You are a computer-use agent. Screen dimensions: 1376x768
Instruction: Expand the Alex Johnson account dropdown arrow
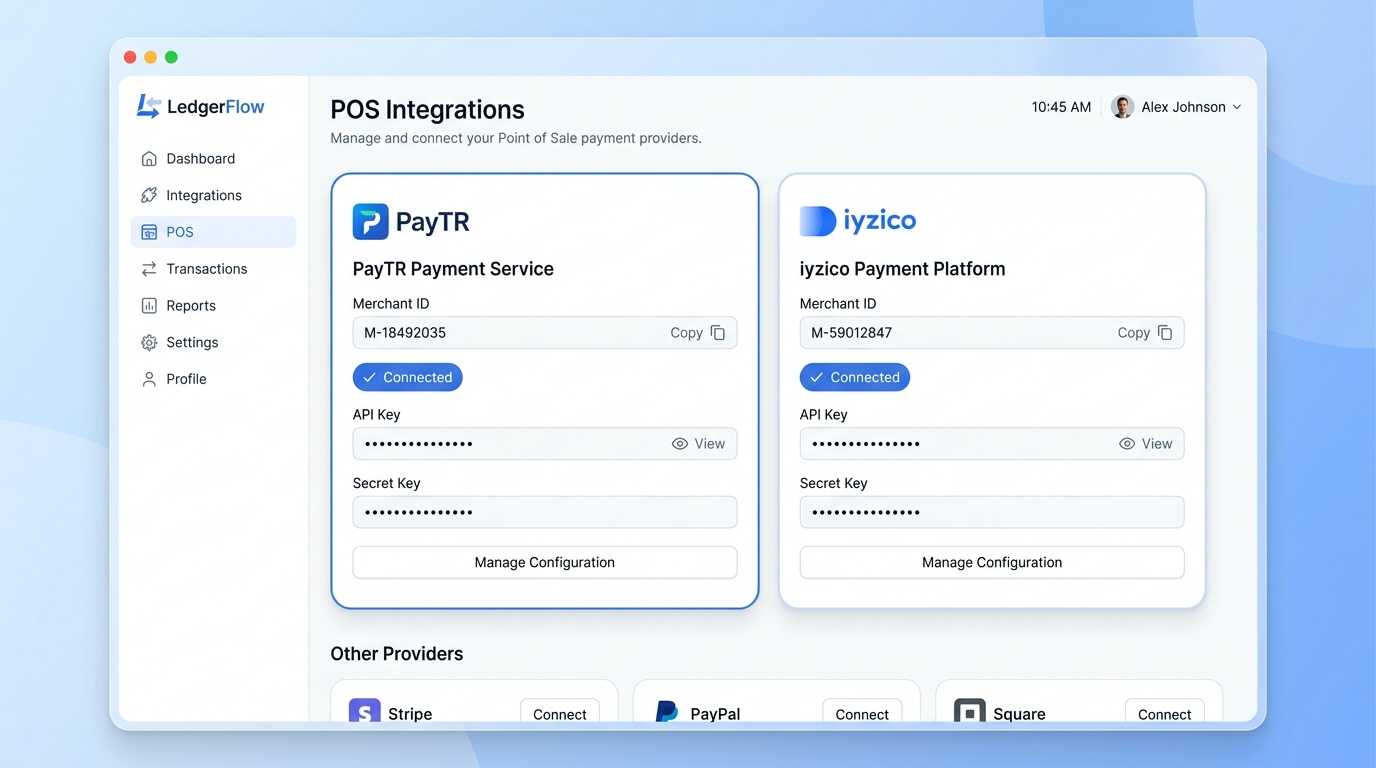tap(1237, 107)
